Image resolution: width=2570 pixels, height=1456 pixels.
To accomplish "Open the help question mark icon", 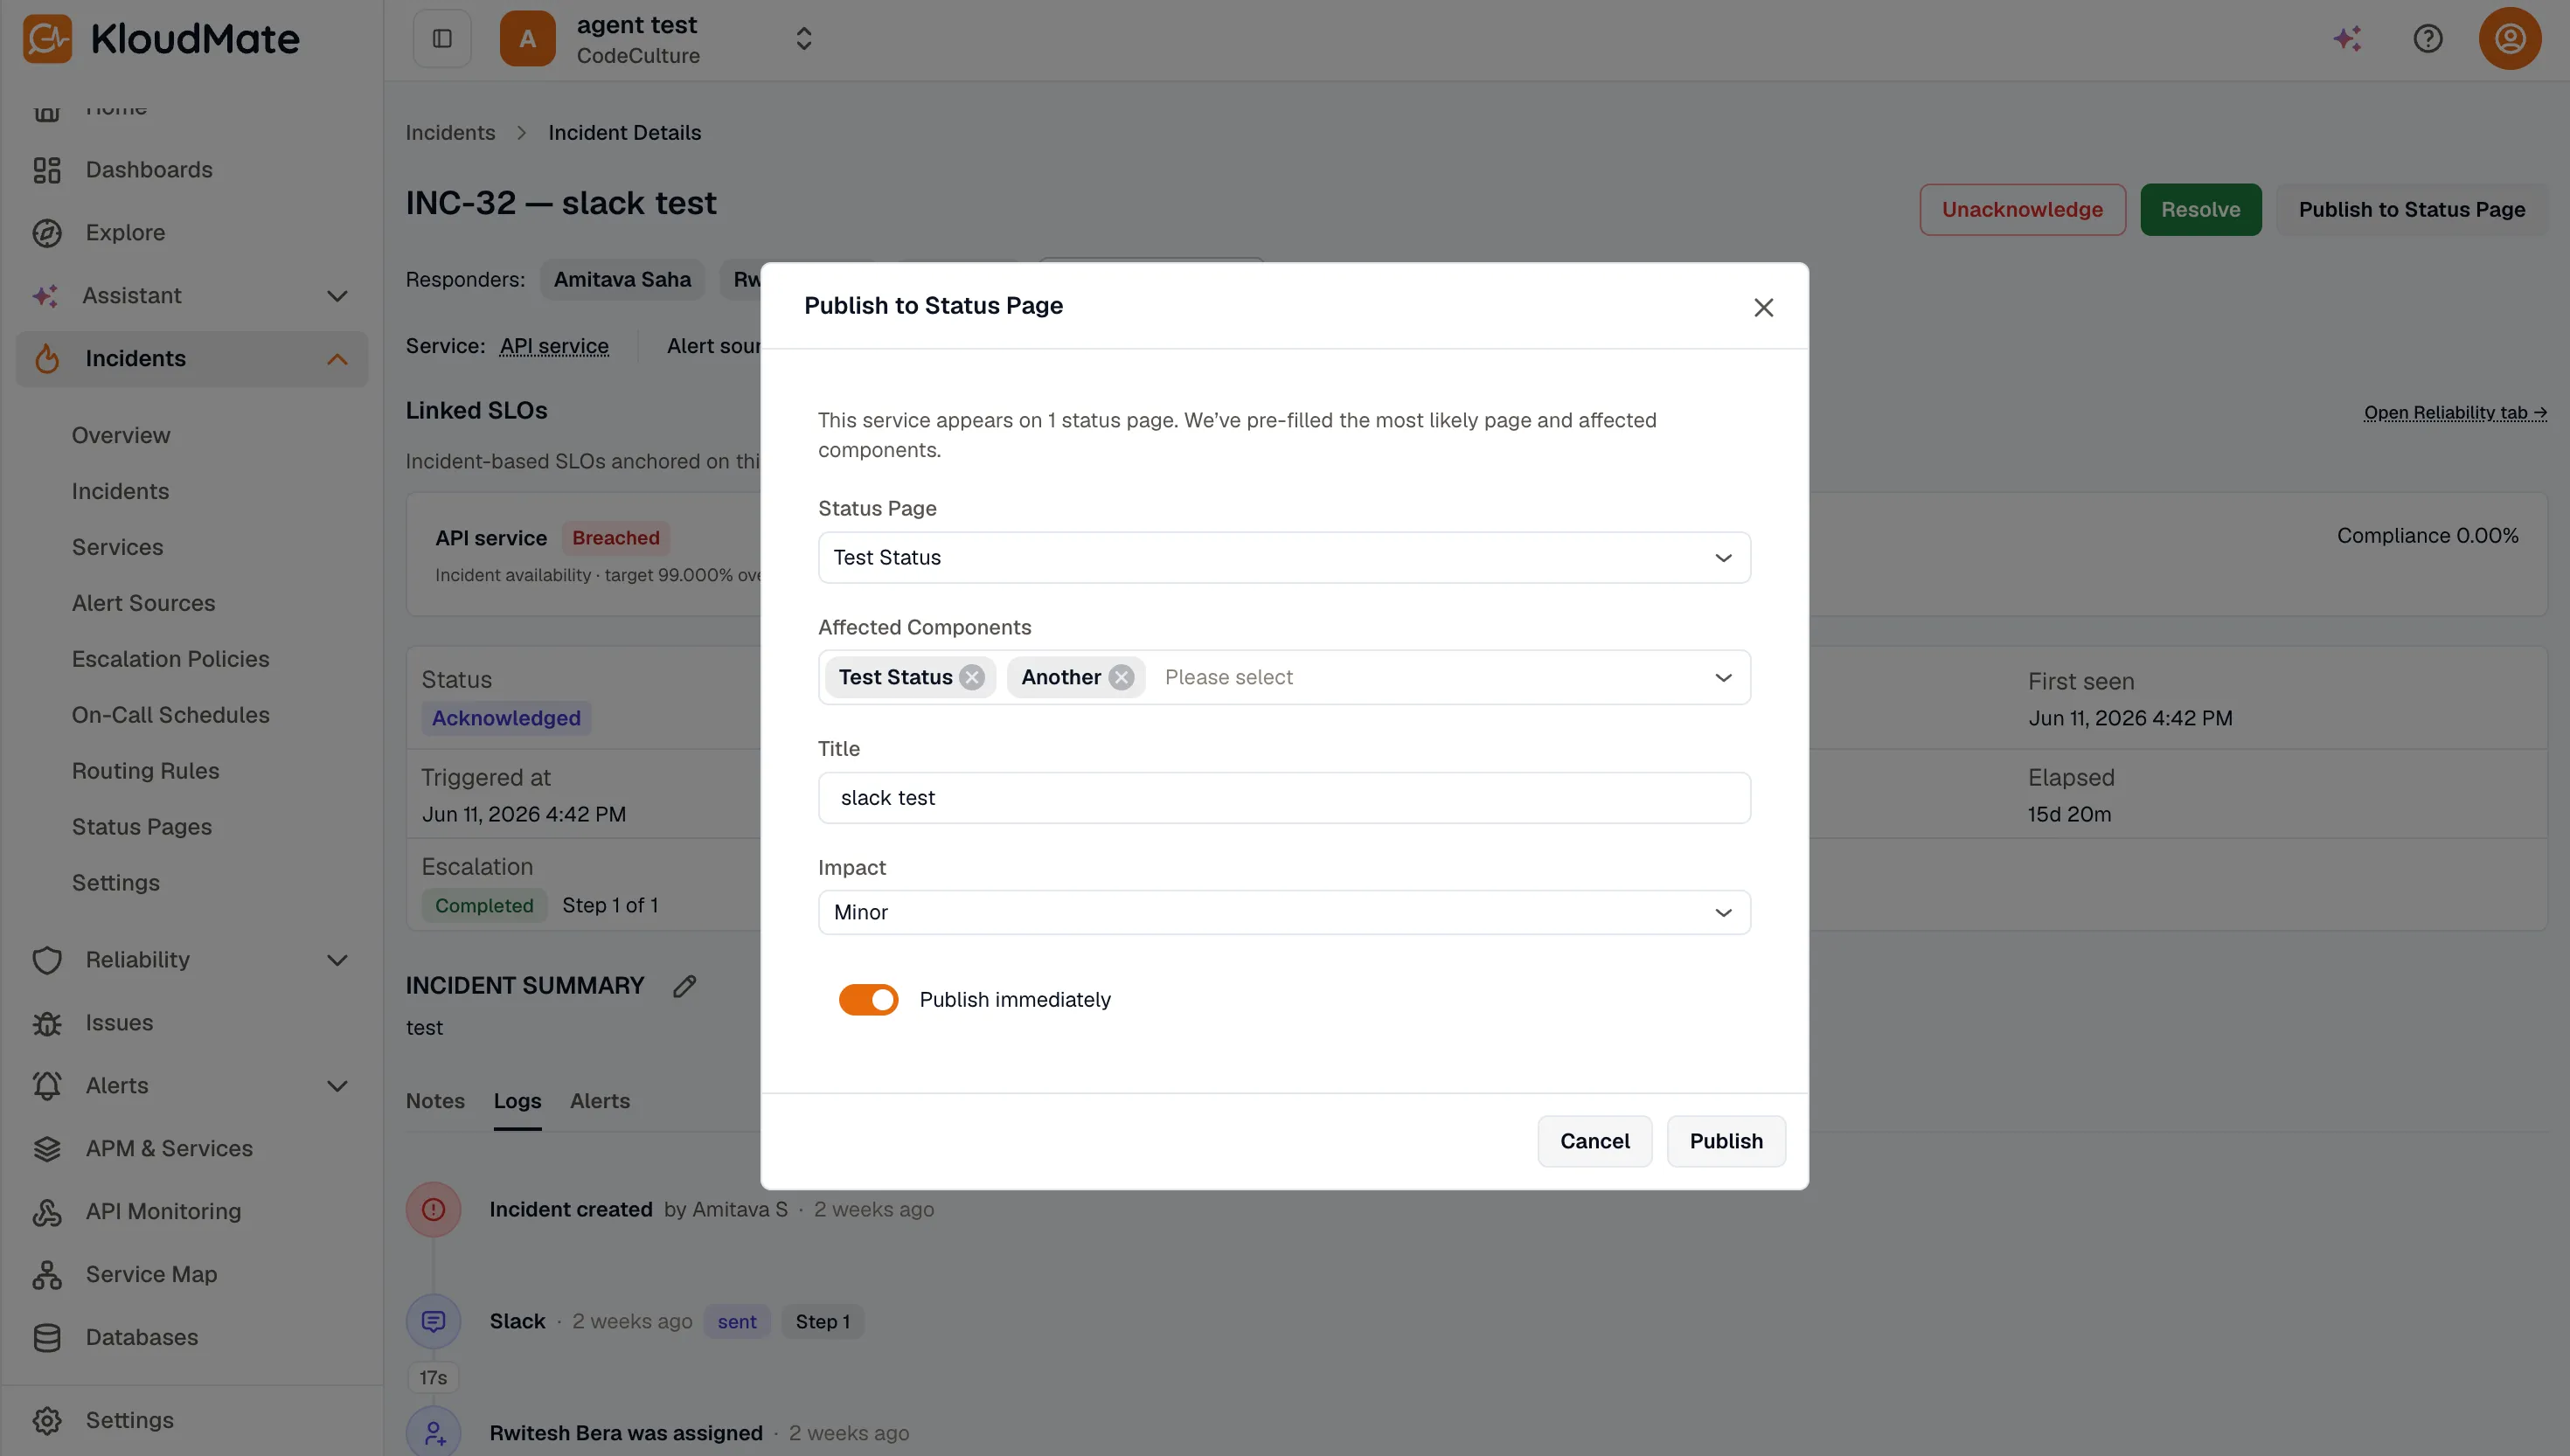I will pyautogui.click(x=2427, y=38).
